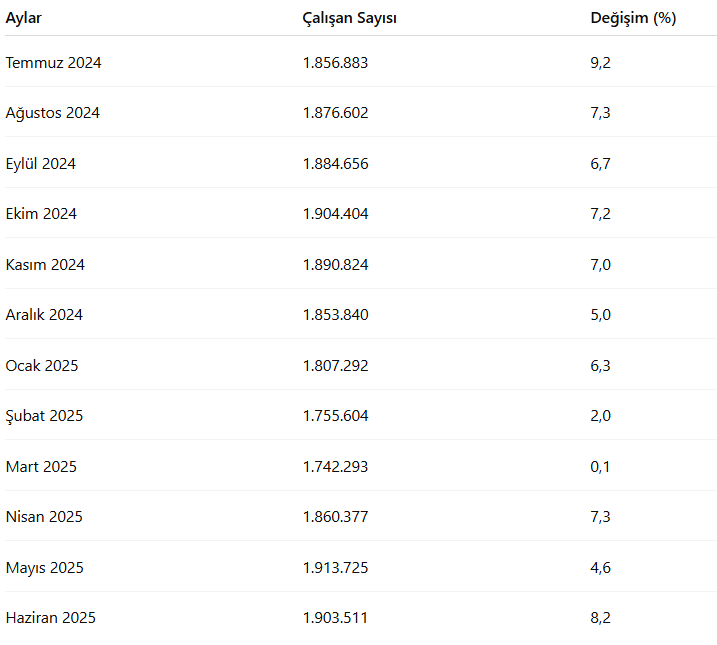Viewport: 717px width, 645px height.
Task: Click the Şubat 2025 month cell
Action: [44, 416]
